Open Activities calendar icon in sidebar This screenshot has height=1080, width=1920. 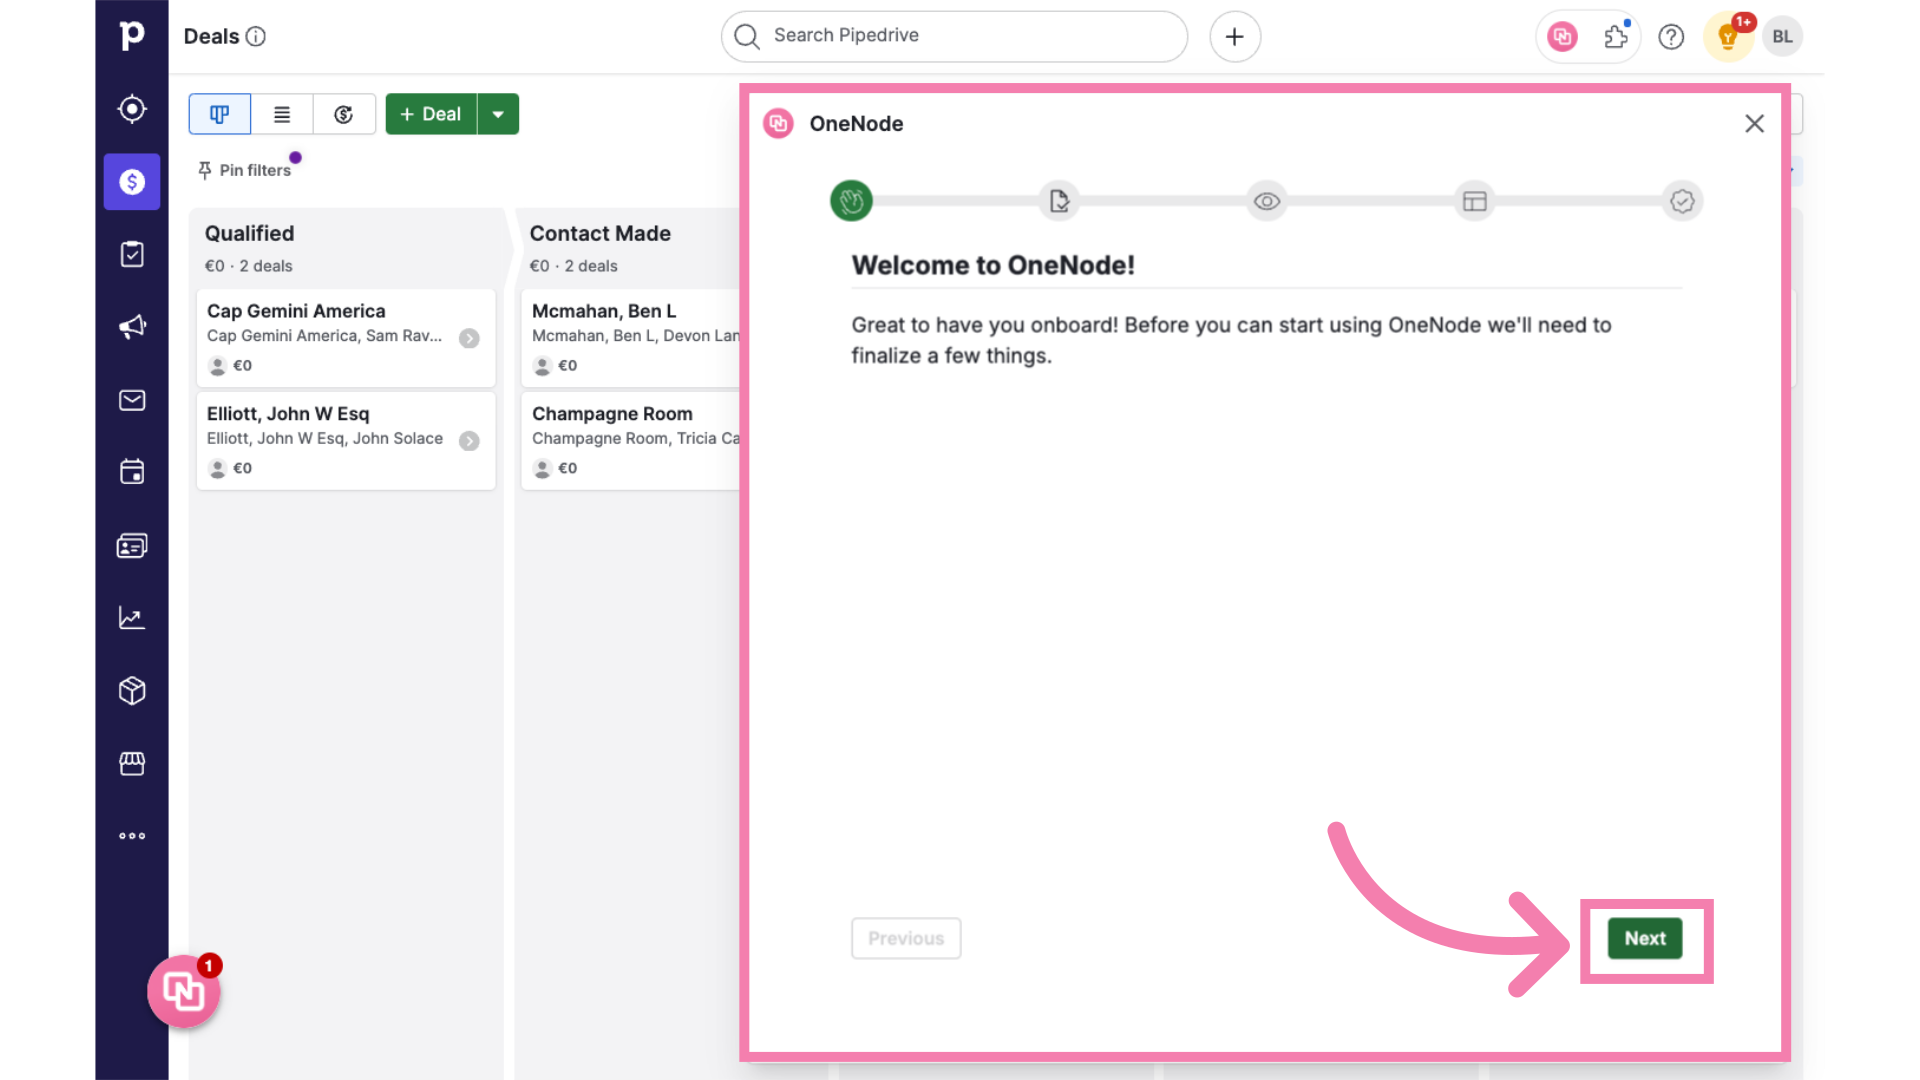(132, 472)
